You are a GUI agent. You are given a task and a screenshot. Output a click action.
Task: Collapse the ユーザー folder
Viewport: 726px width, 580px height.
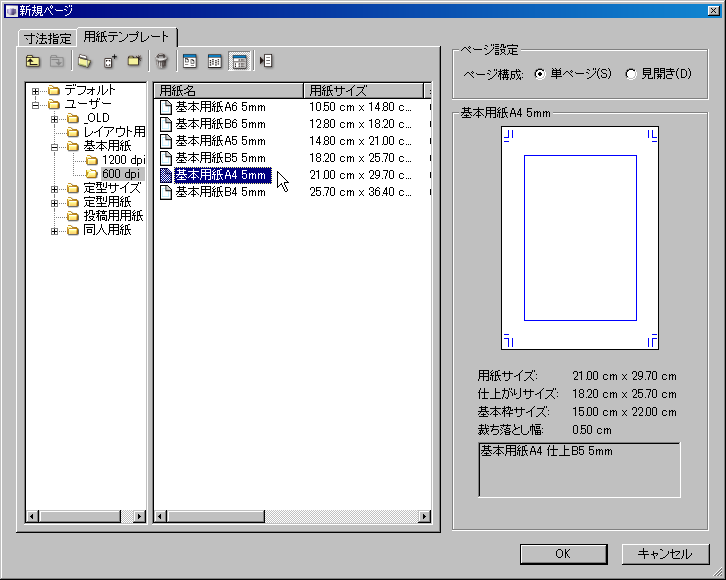pos(35,105)
